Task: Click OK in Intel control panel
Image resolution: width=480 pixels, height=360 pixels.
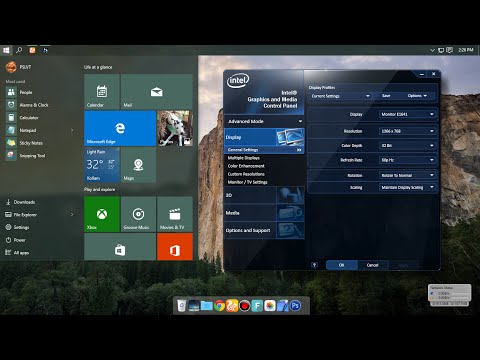Action: click(x=341, y=265)
